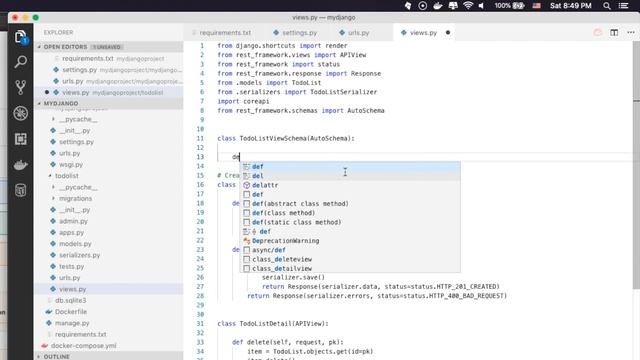Click the date and time in the menu bar
Image resolution: width=640 pixels, height=360 pixels.
tap(571, 6)
